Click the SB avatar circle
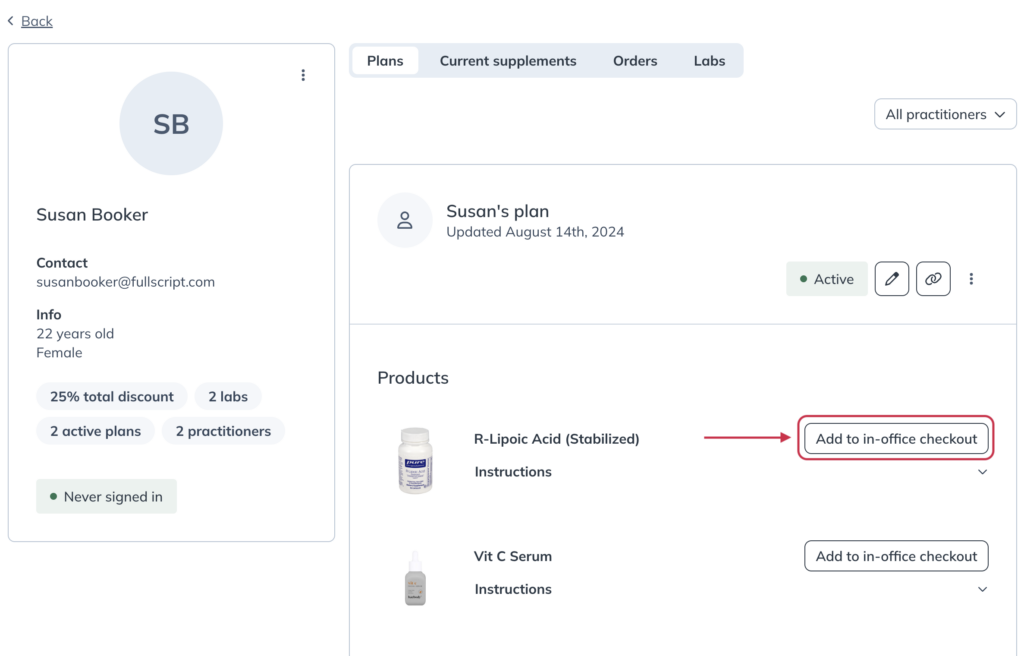Image resolution: width=1024 pixels, height=656 pixels. click(171, 123)
